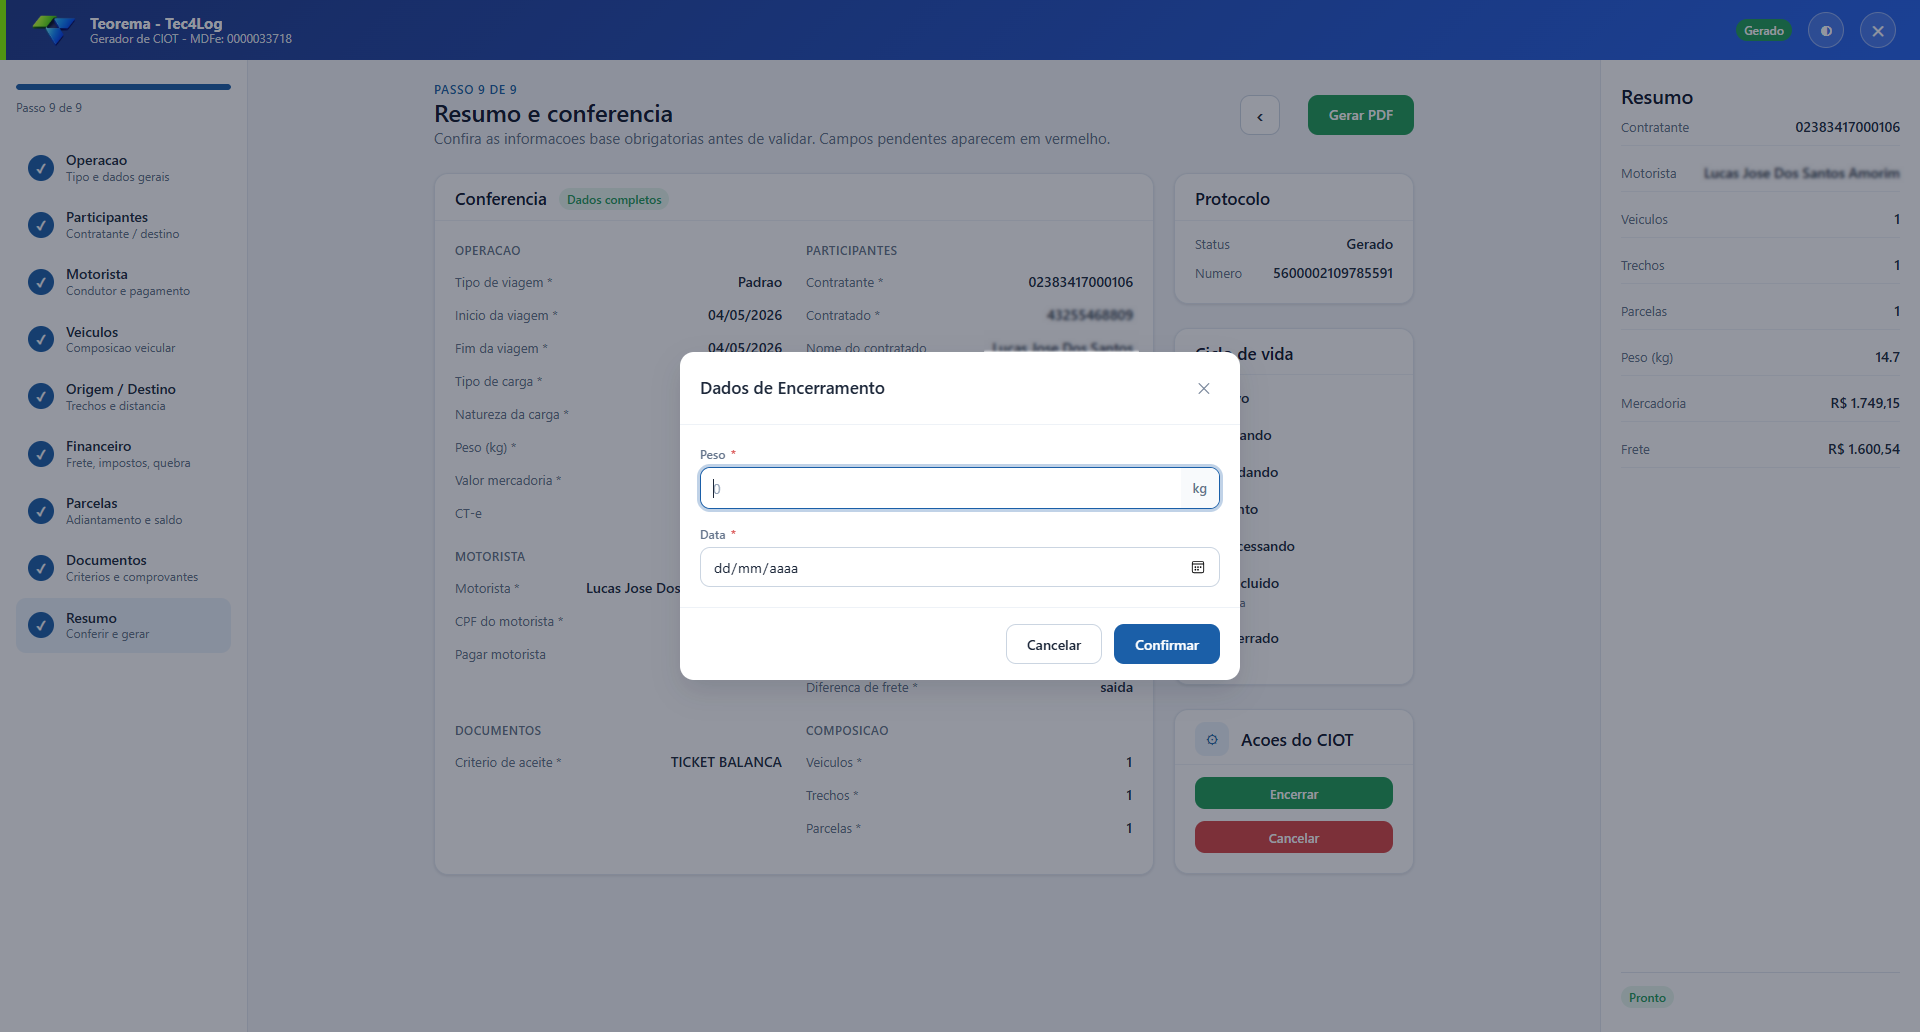The image size is (1920, 1032).
Task: Click Frete value R$ 1.600,54
Action: [x=1864, y=449]
